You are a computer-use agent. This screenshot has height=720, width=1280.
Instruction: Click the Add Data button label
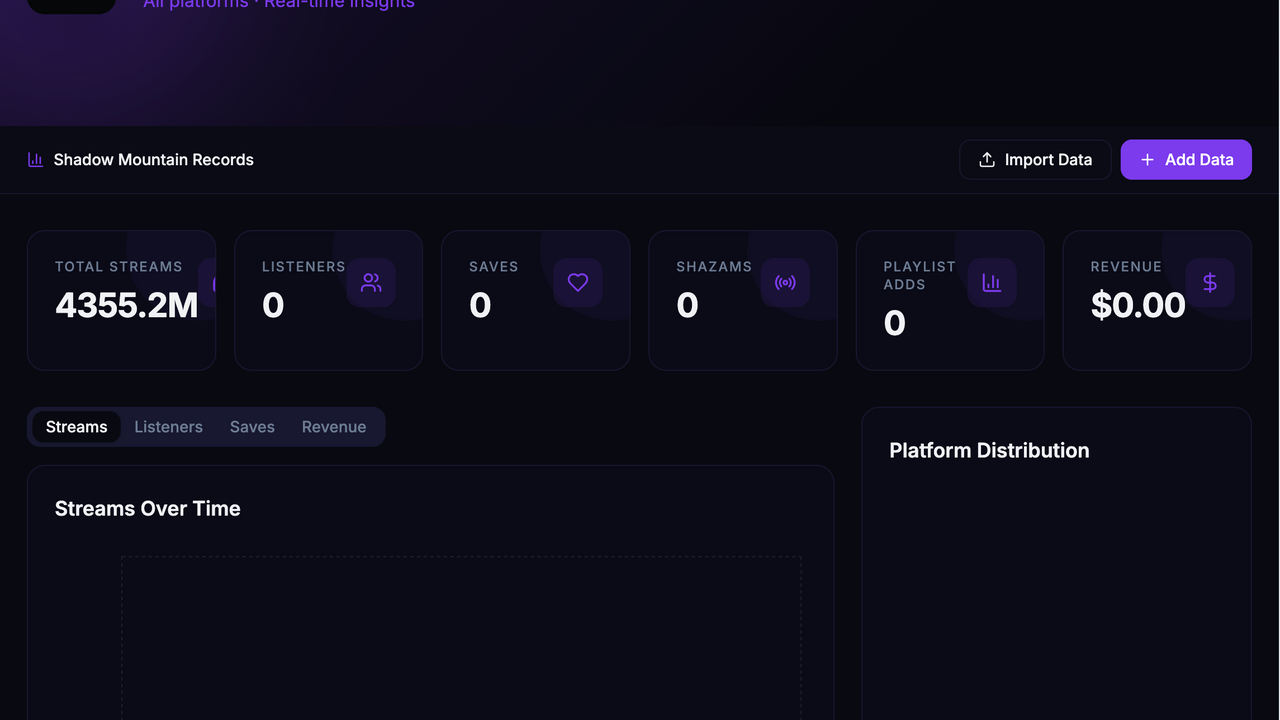[1199, 160]
